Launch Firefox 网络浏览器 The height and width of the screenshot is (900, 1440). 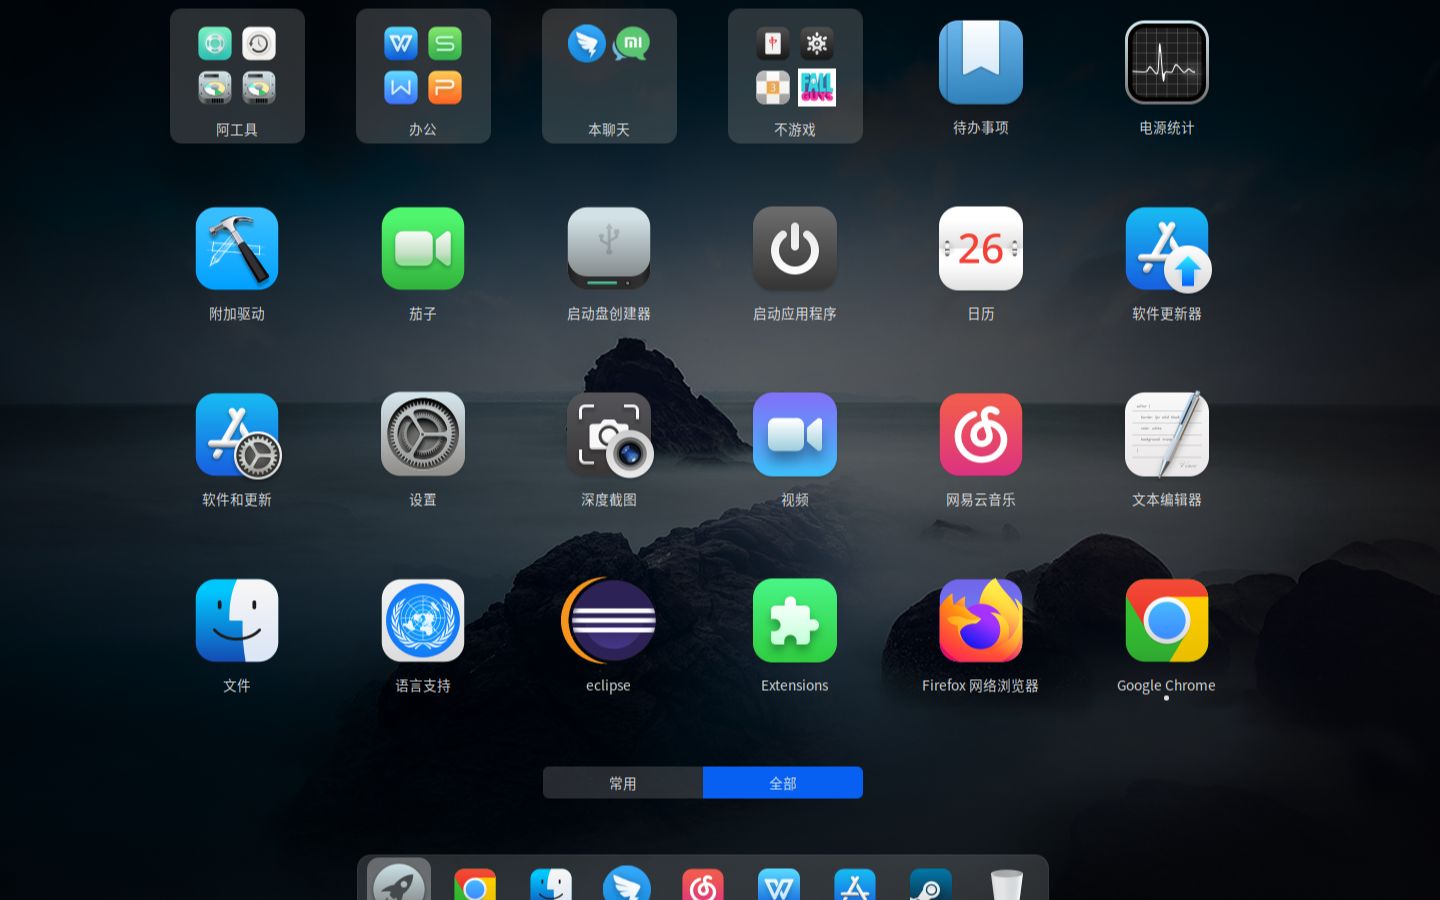981,621
